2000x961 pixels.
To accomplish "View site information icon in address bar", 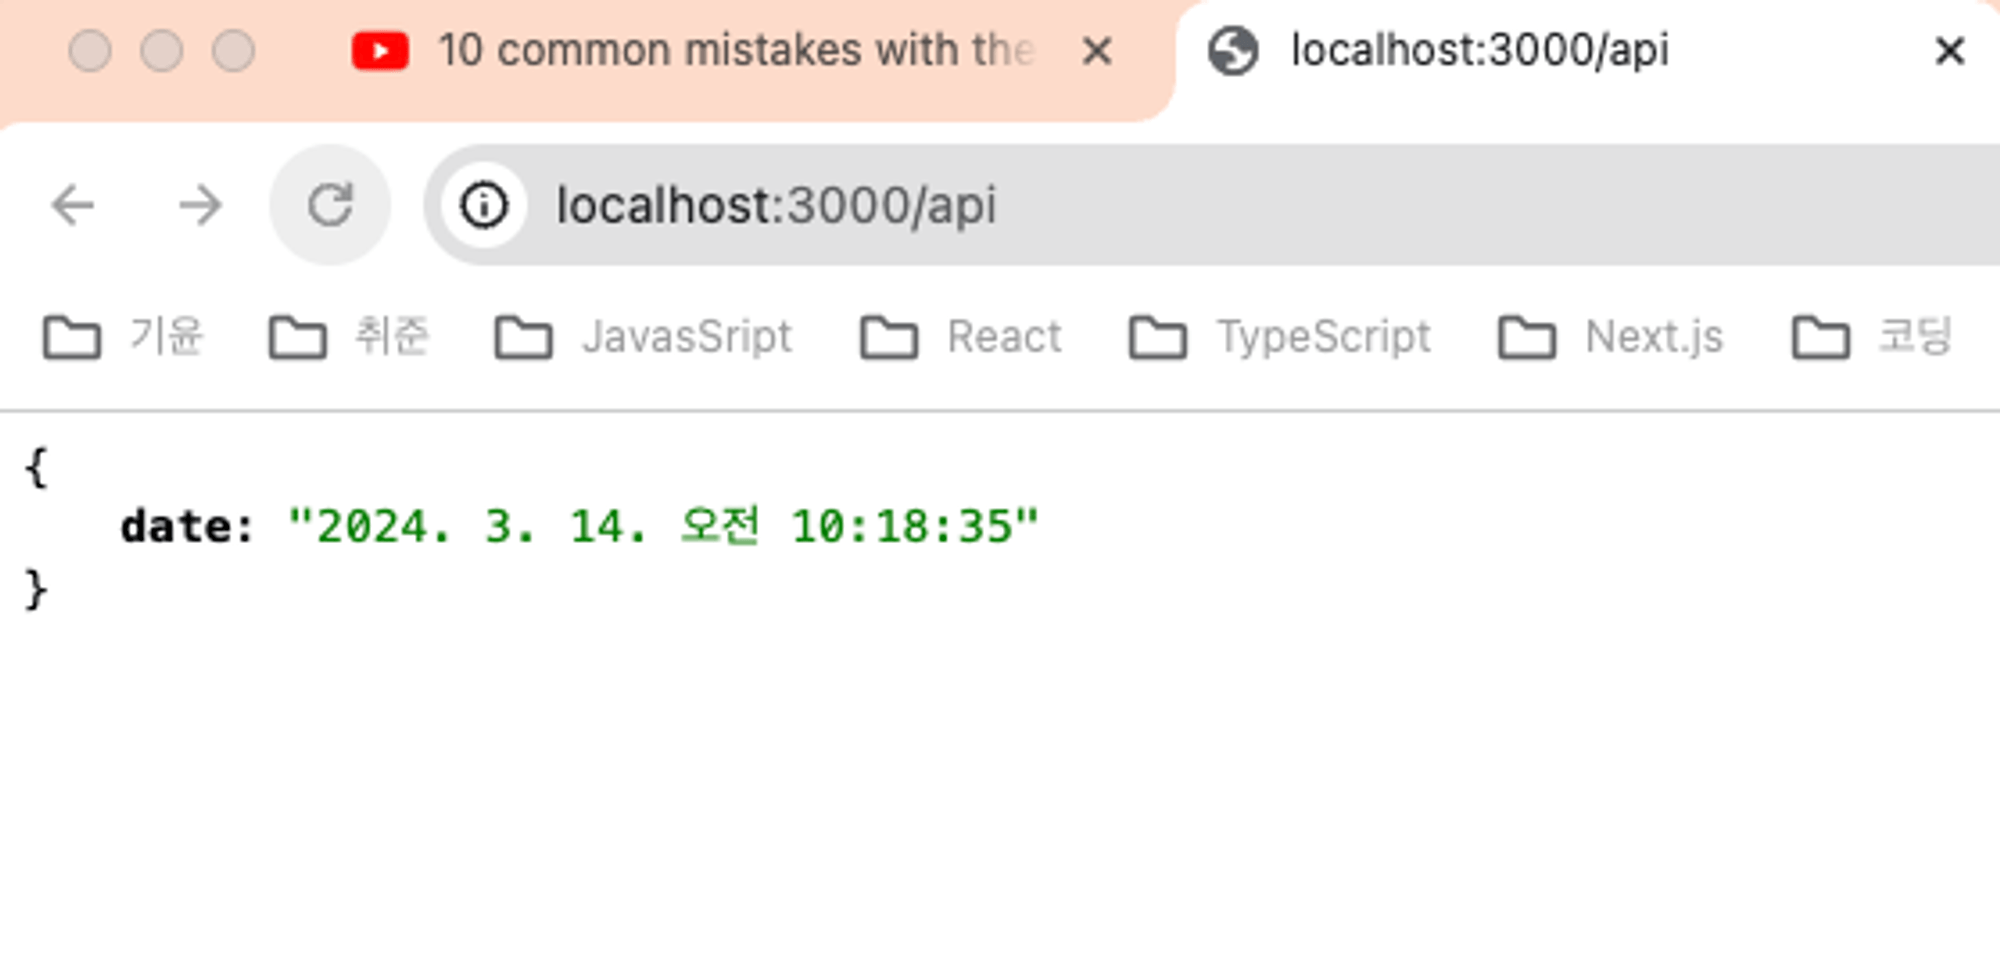I will point(484,206).
